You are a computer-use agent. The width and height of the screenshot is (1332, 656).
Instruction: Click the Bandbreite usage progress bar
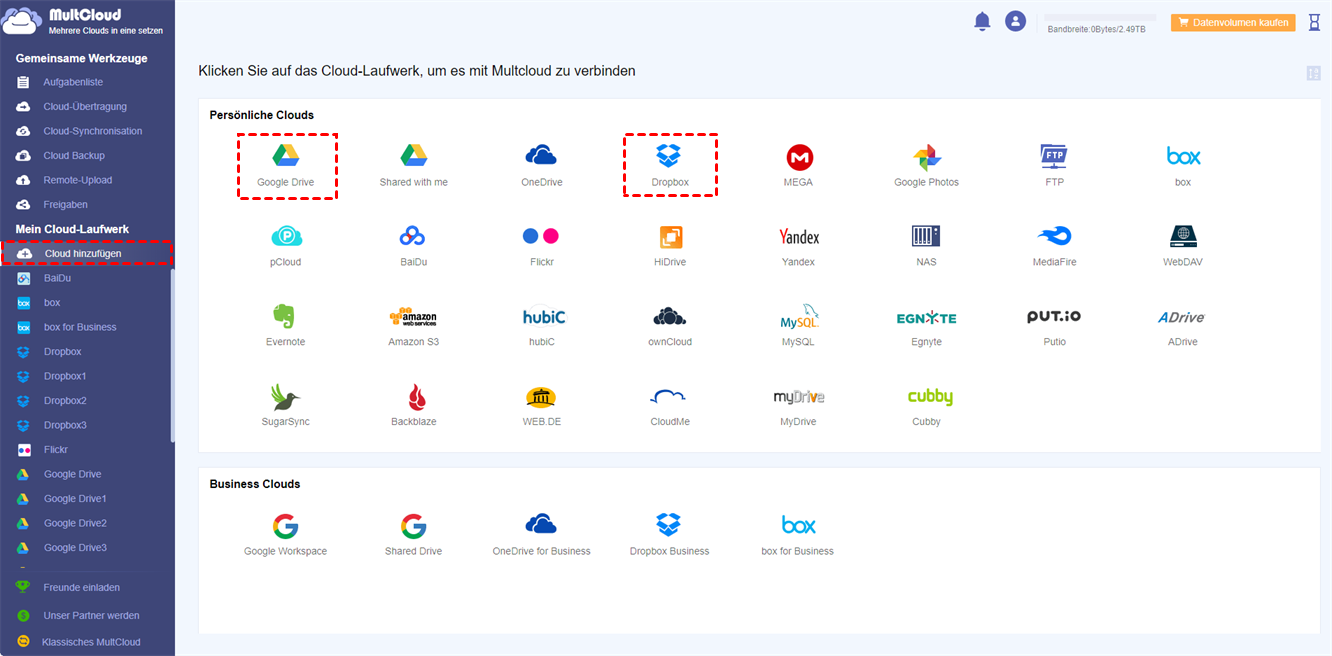tap(1100, 18)
